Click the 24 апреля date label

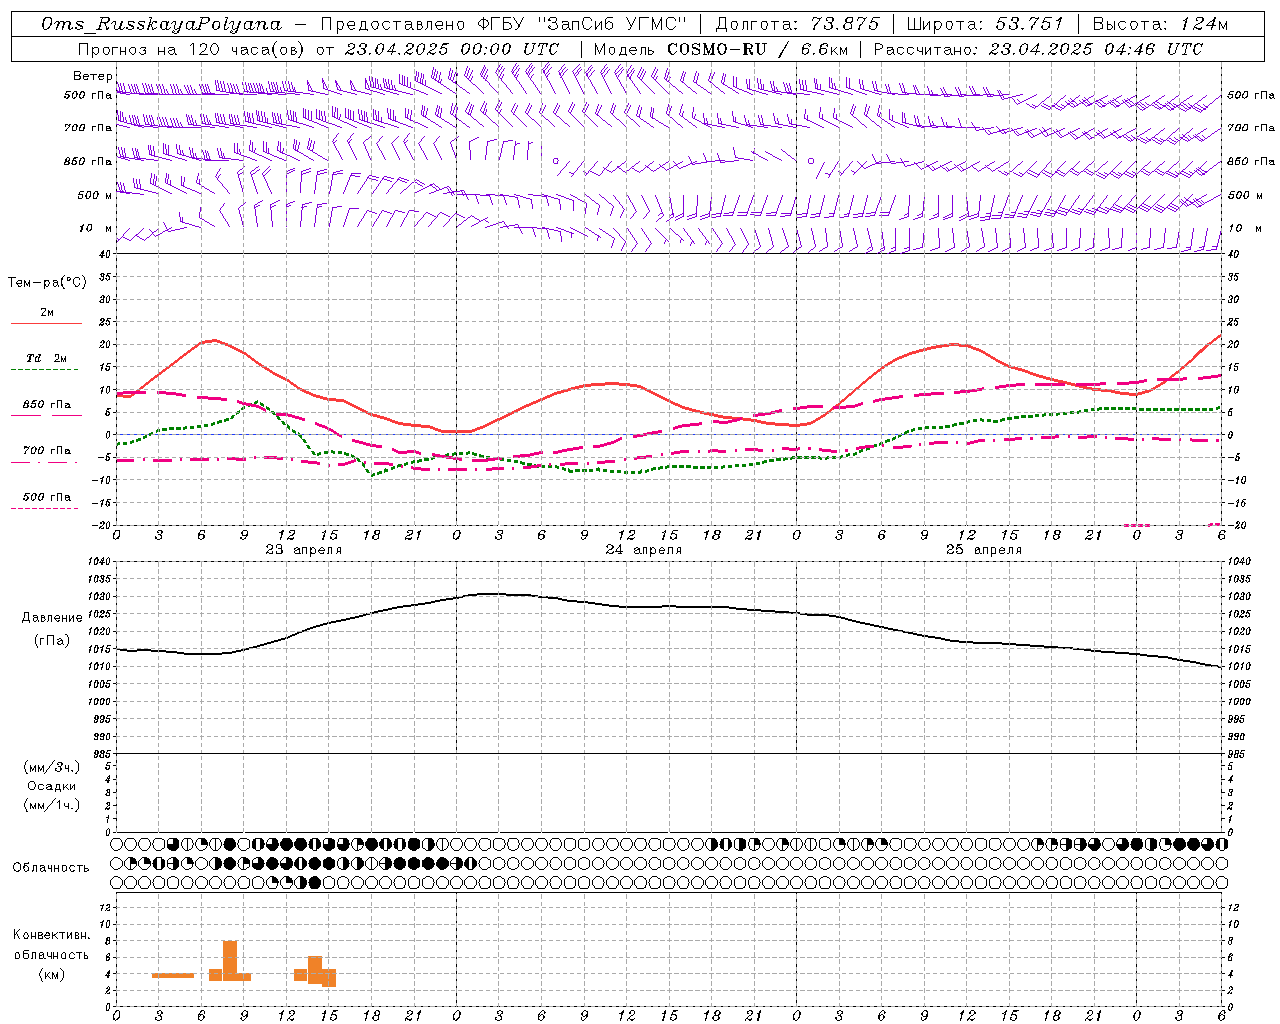tap(643, 550)
